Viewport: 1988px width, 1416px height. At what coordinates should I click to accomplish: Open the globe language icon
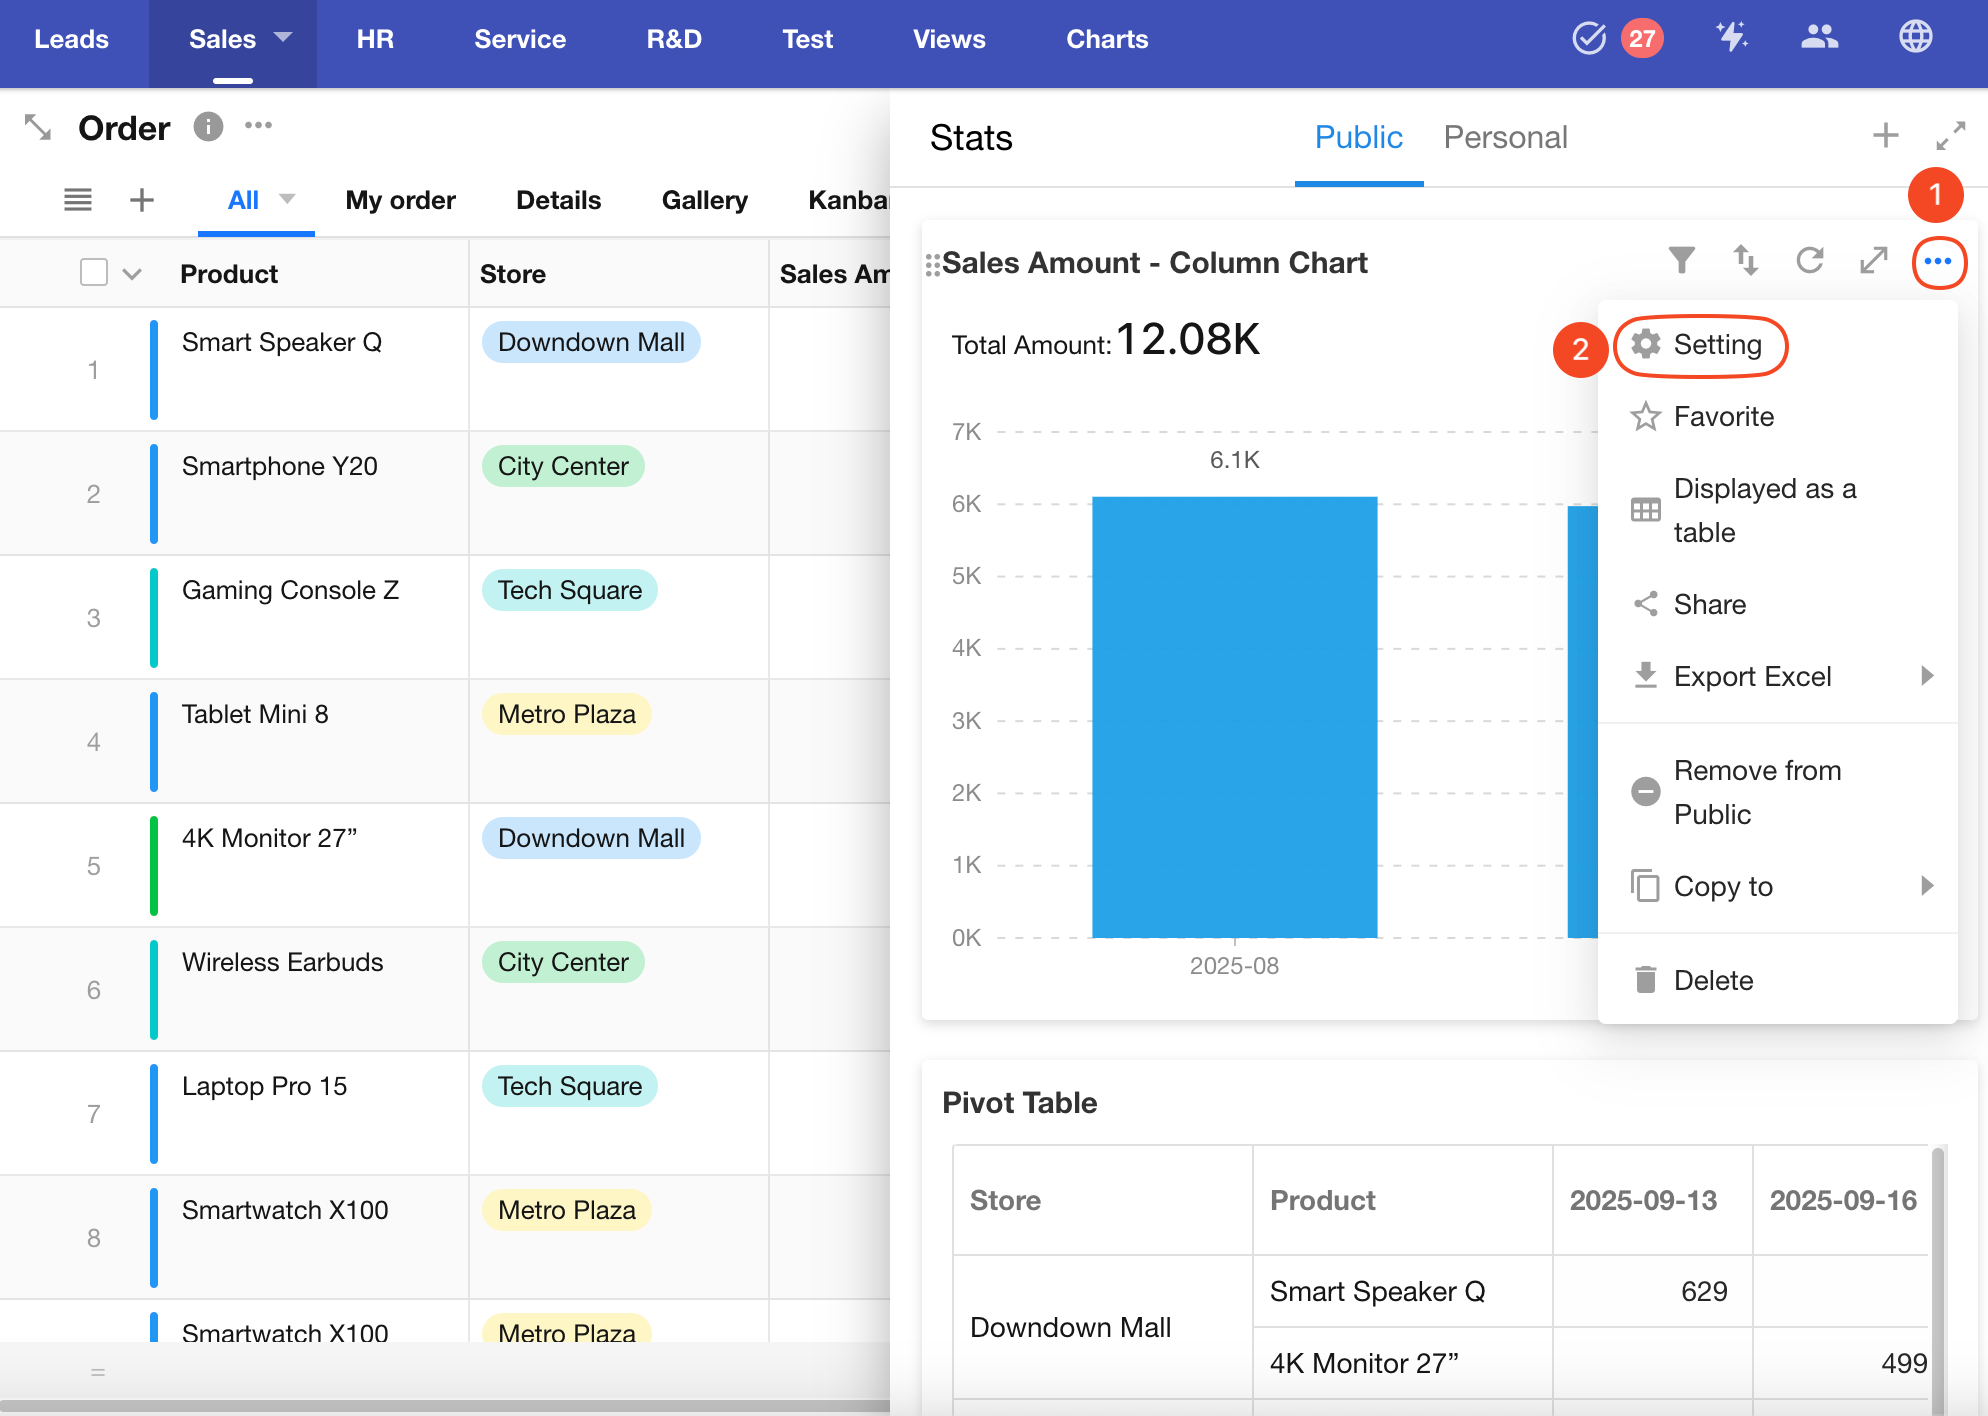click(x=1915, y=38)
